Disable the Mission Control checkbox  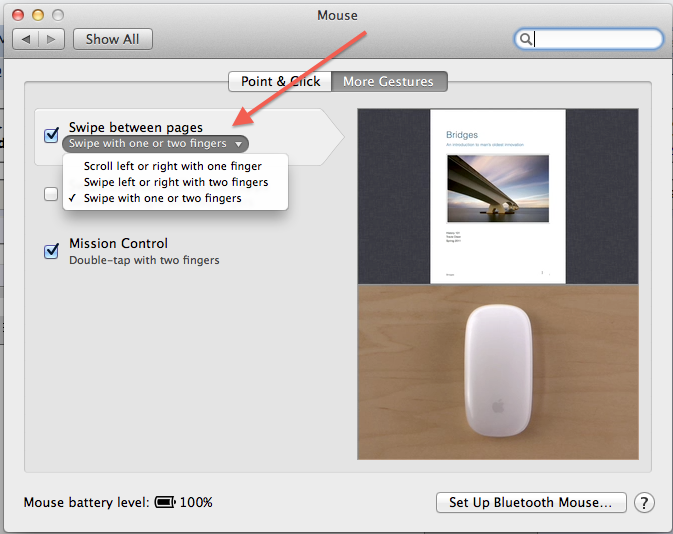pos(51,251)
